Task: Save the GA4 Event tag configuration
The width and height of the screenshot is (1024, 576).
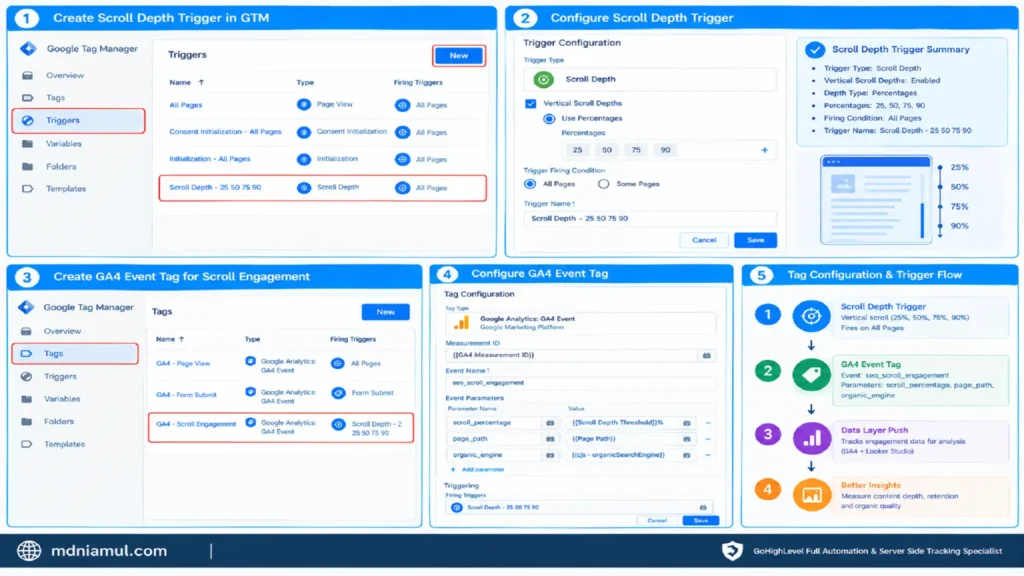Action: [x=701, y=520]
